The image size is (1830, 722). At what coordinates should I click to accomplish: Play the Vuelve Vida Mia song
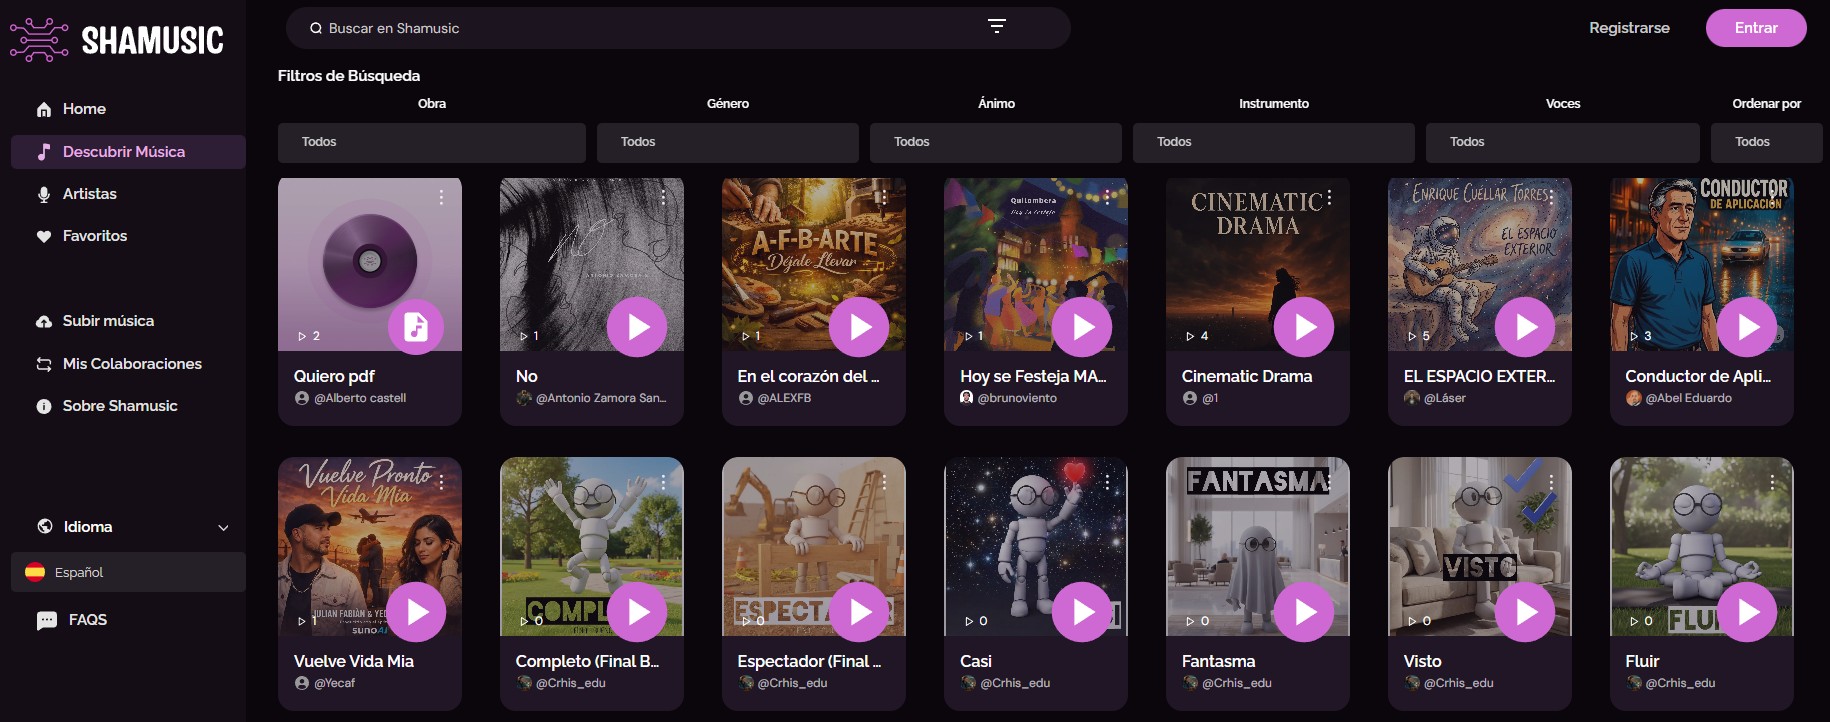click(x=417, y=612)
